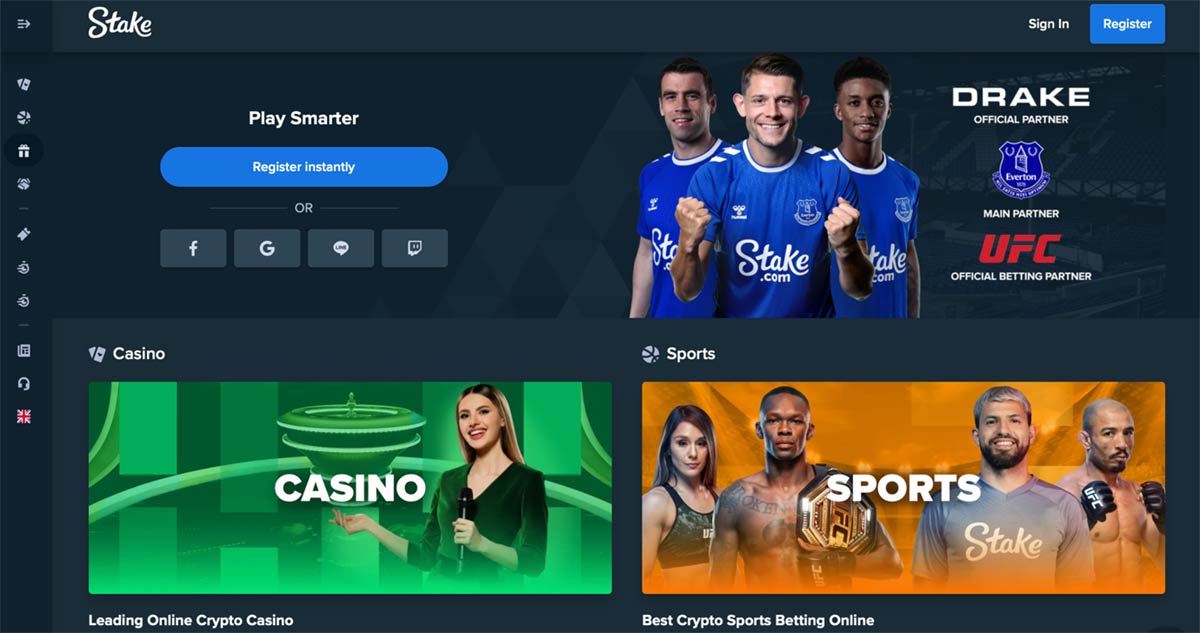Open live support via headset icon

[x=24, y=384]
